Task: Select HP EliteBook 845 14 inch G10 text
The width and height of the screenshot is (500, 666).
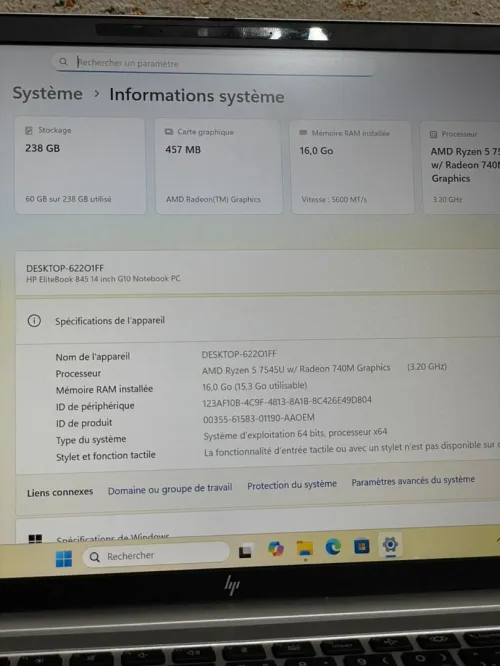Action: (x=103, y=279)
